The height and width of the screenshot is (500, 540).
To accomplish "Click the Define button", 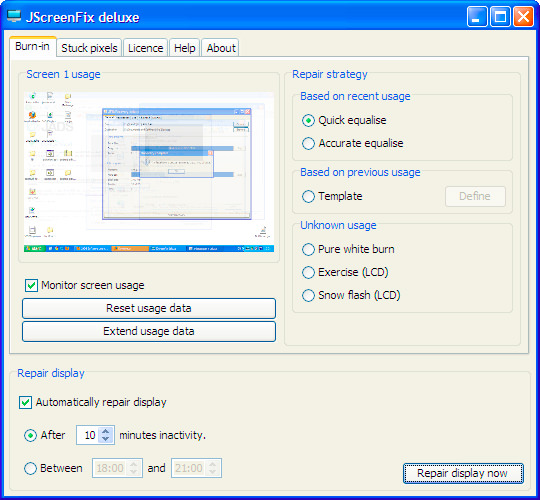I will point(475,196).
